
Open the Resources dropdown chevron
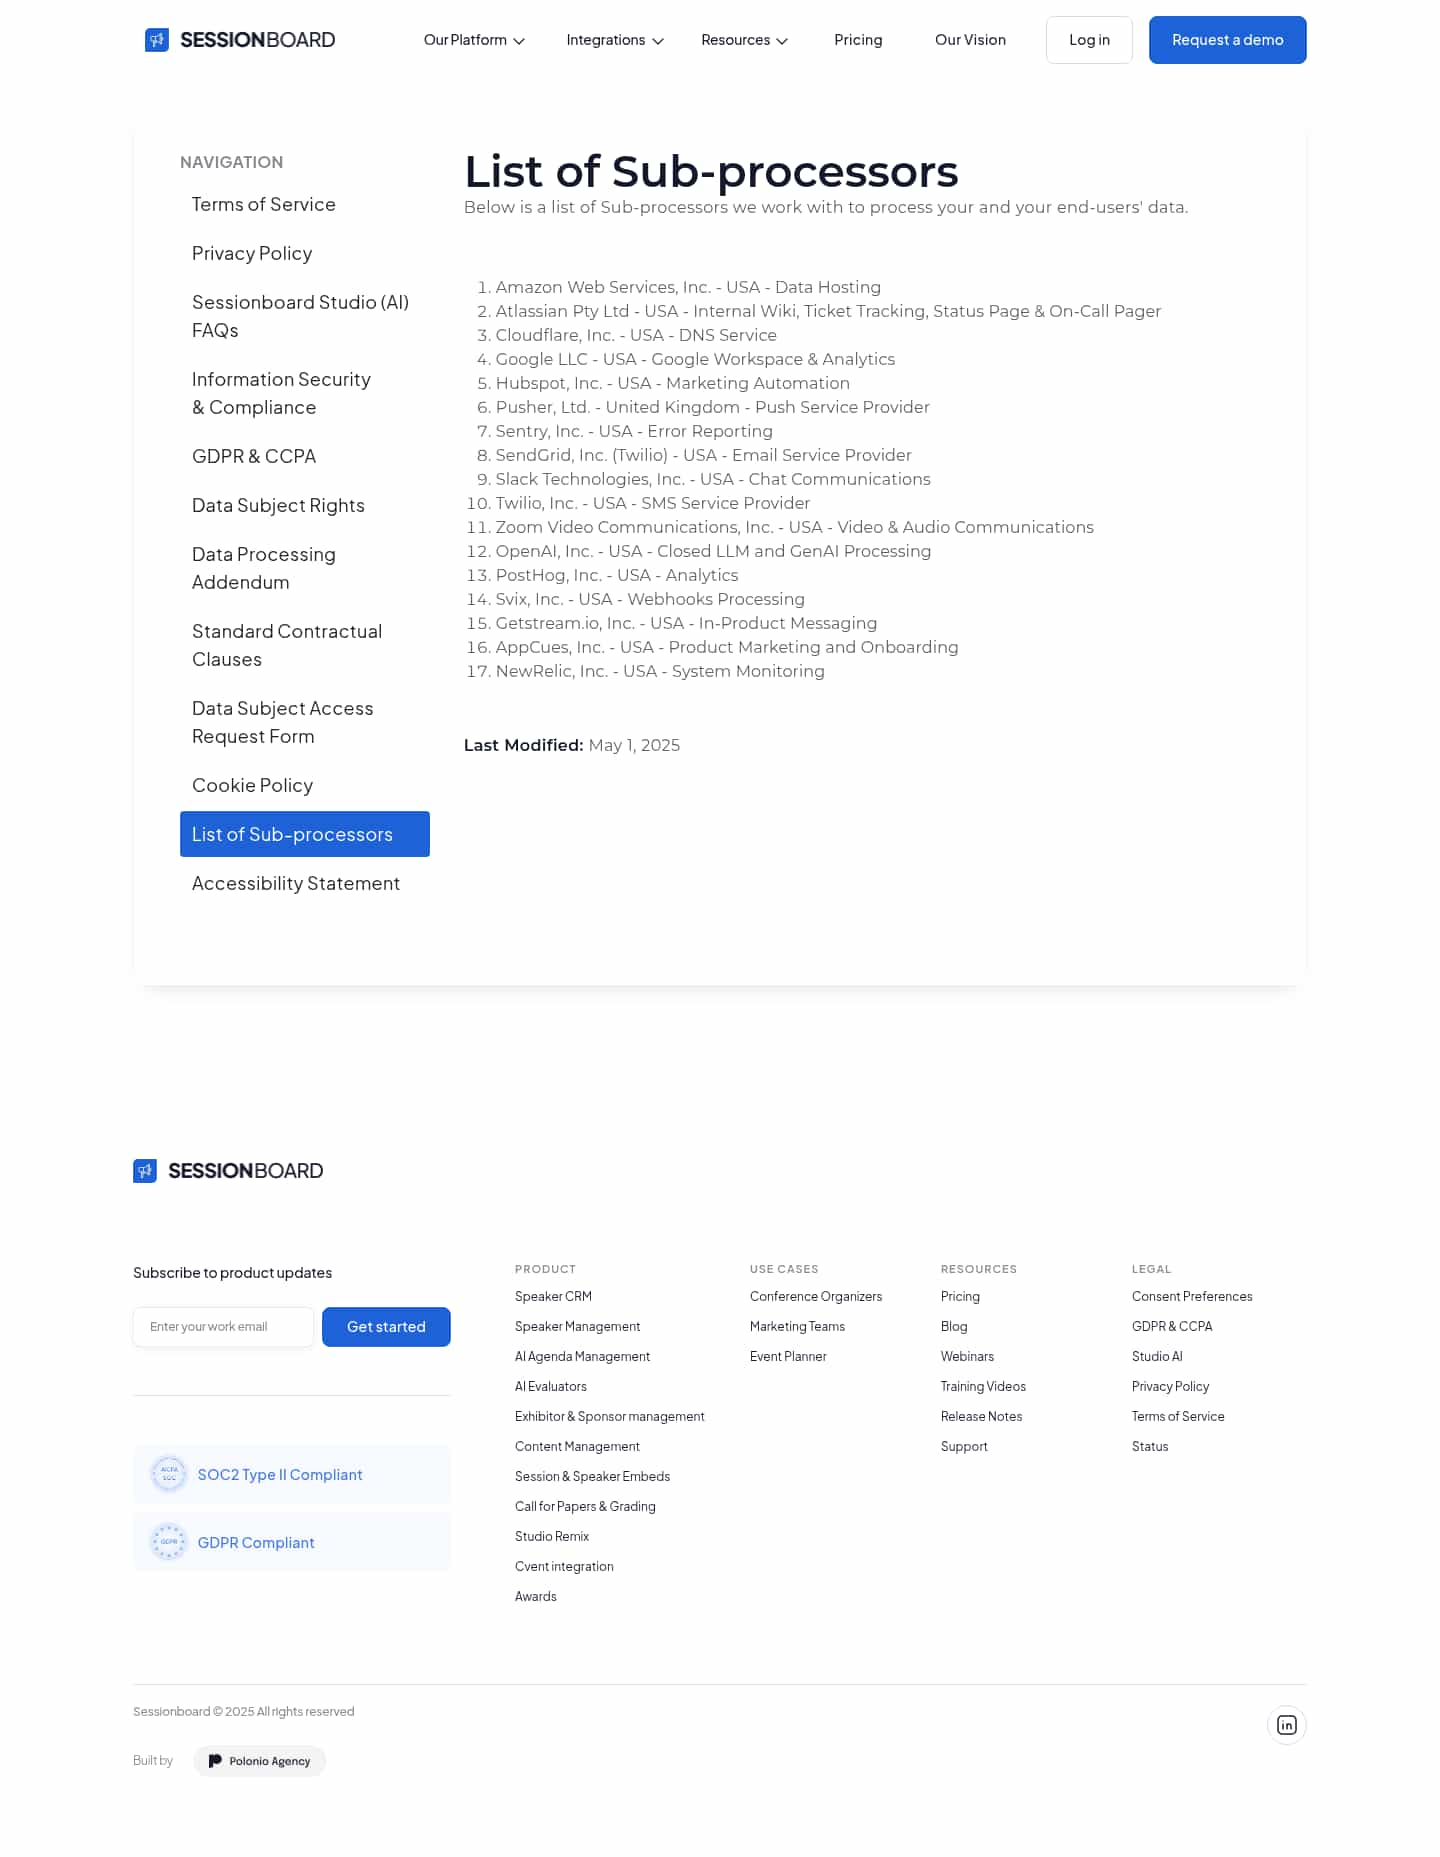point(782,41)
